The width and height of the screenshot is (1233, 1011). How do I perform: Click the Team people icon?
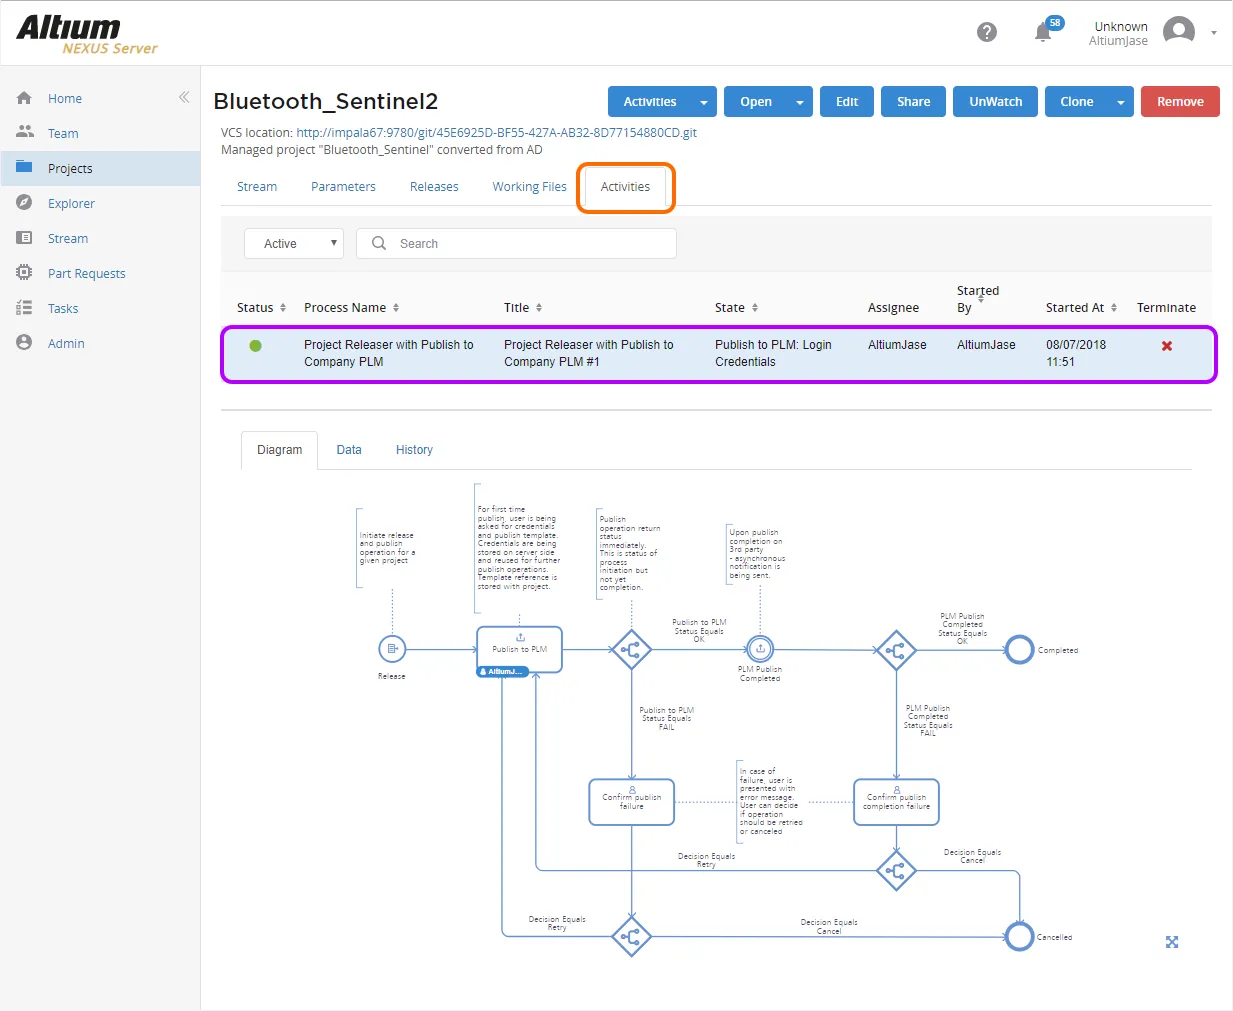tap(25, 132)
